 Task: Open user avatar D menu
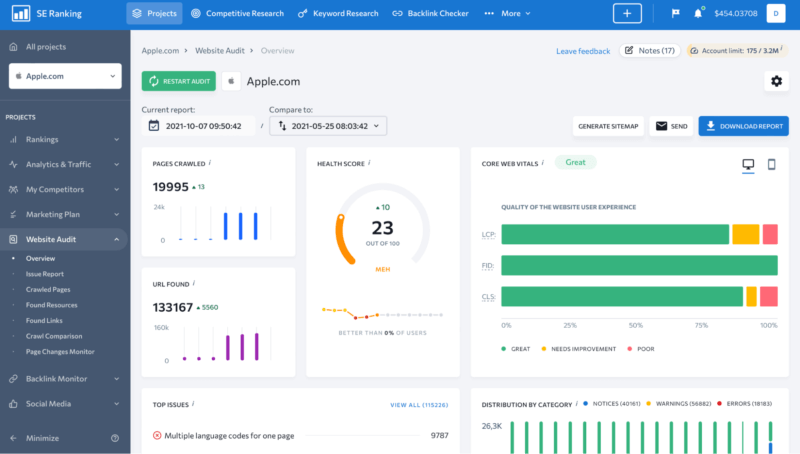tap(776, 14)
